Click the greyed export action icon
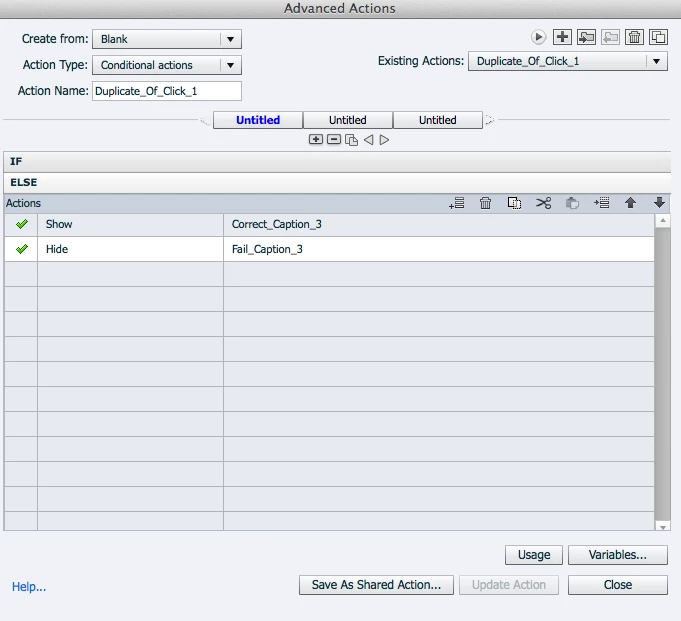The image size is (681, 621). pyautogui.click(x=610, y=37)
